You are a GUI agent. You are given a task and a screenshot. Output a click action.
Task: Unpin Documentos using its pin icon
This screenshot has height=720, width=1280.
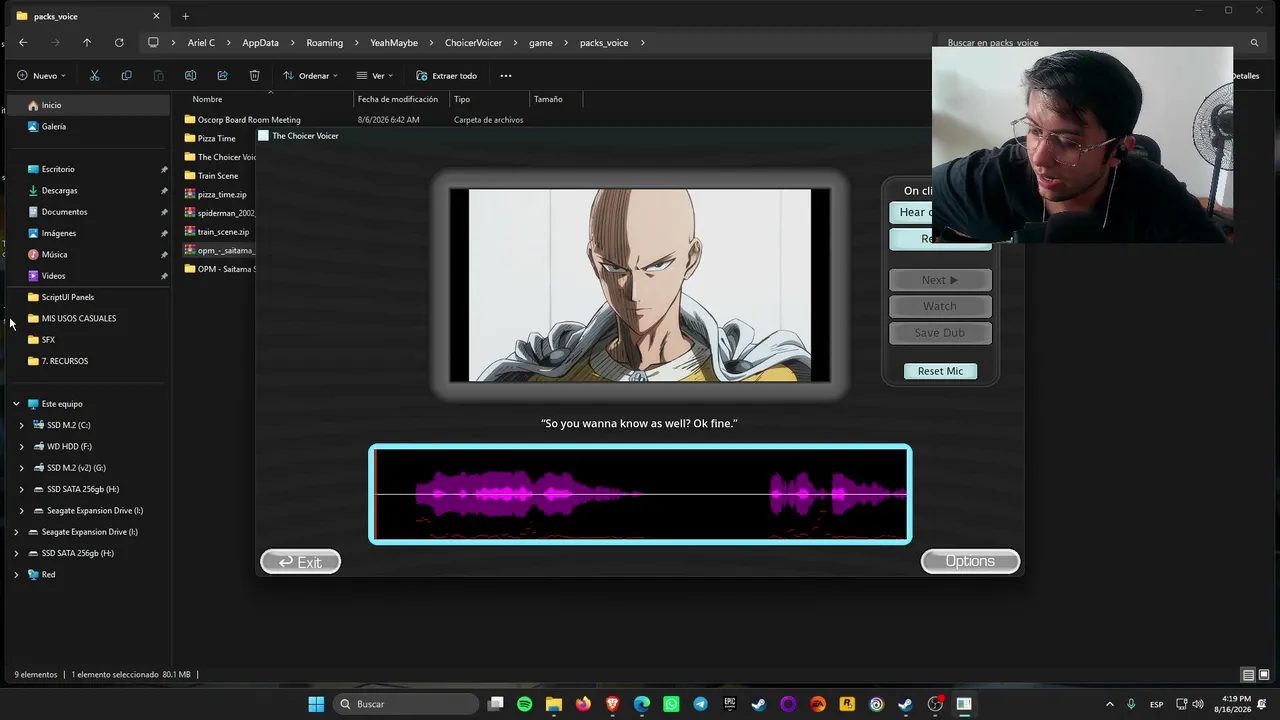tap(164, 212)
